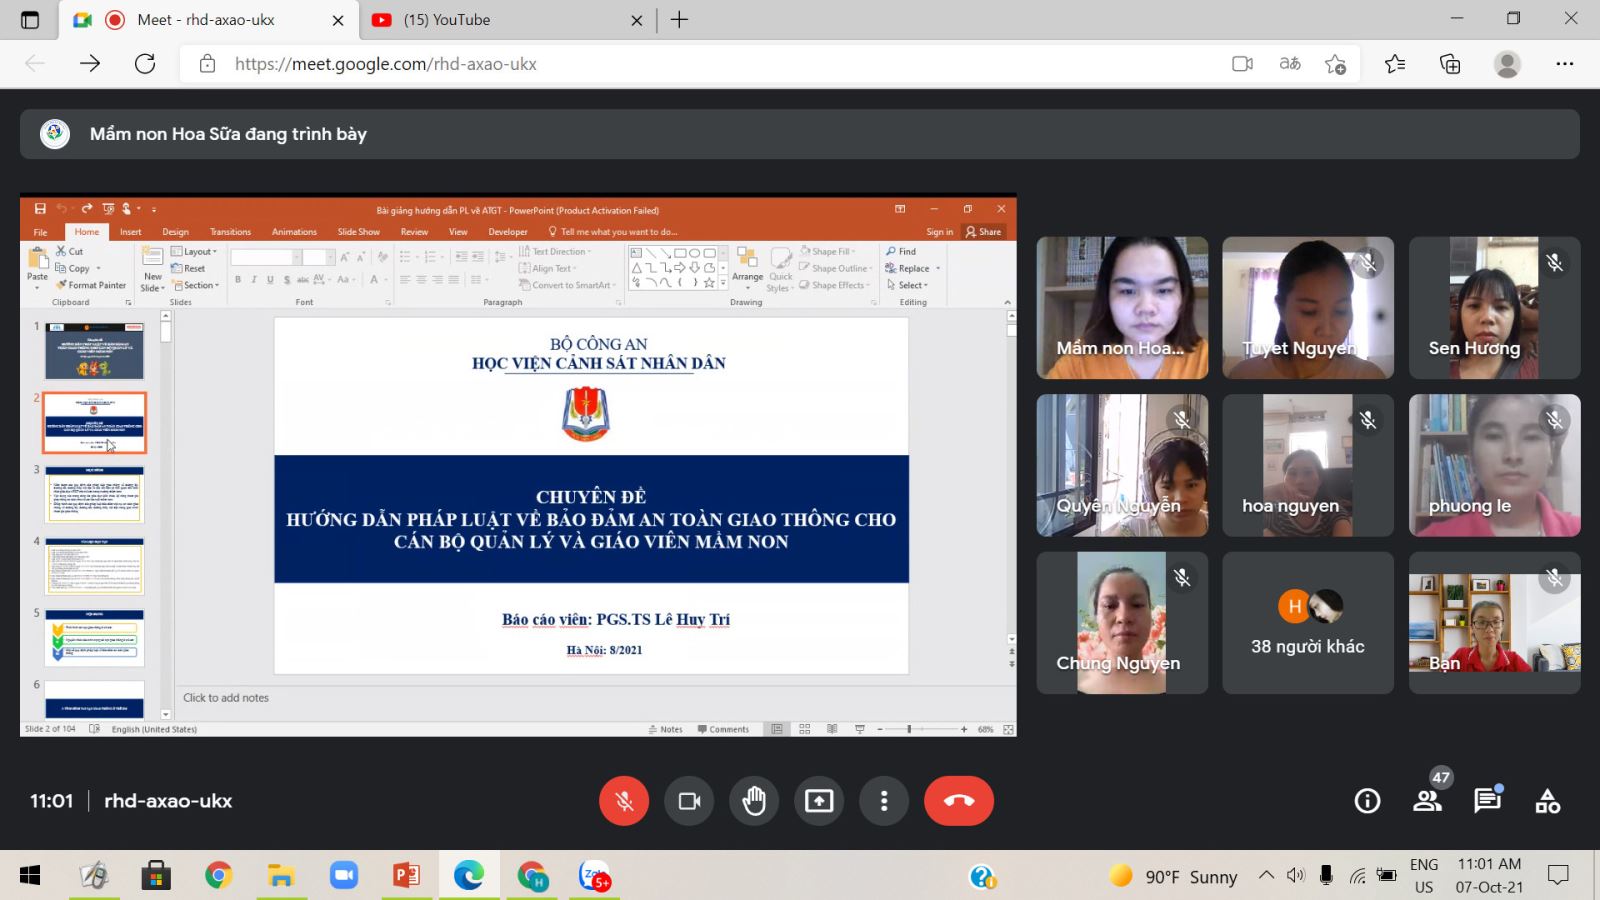1600x900 pixels.
Task: Open PowerPoint from the taskbar
Action: pos(406,877)
